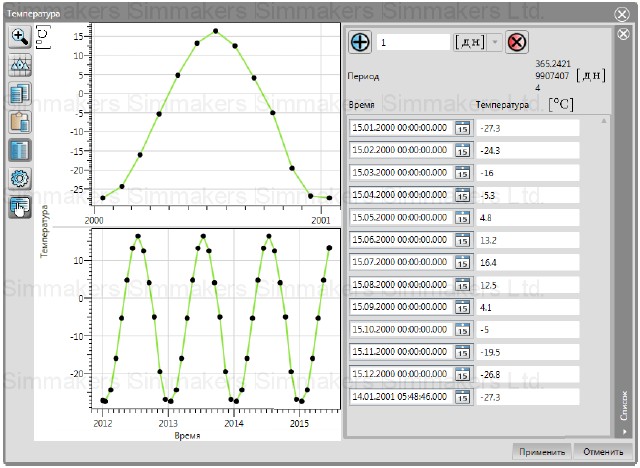The image size is (640, 468).
Task: Open calendar for 15.08.2000 row
Action: 462,285
